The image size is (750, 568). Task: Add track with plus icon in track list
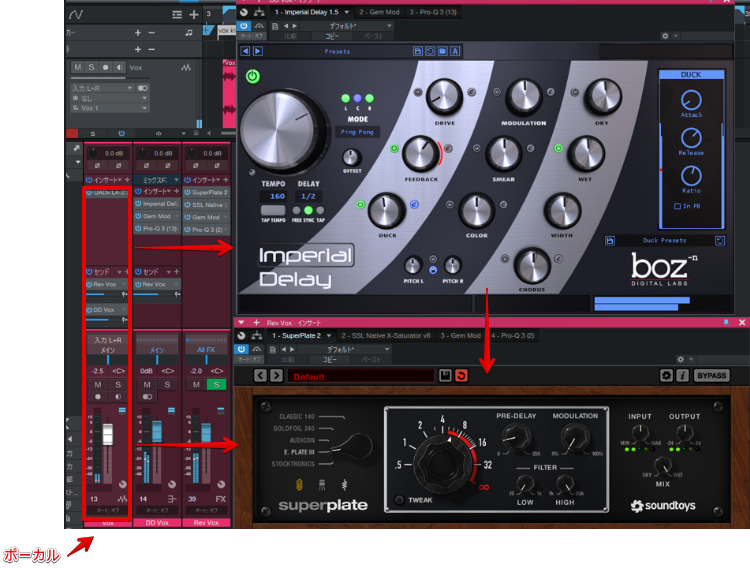[x=194, y=15]
